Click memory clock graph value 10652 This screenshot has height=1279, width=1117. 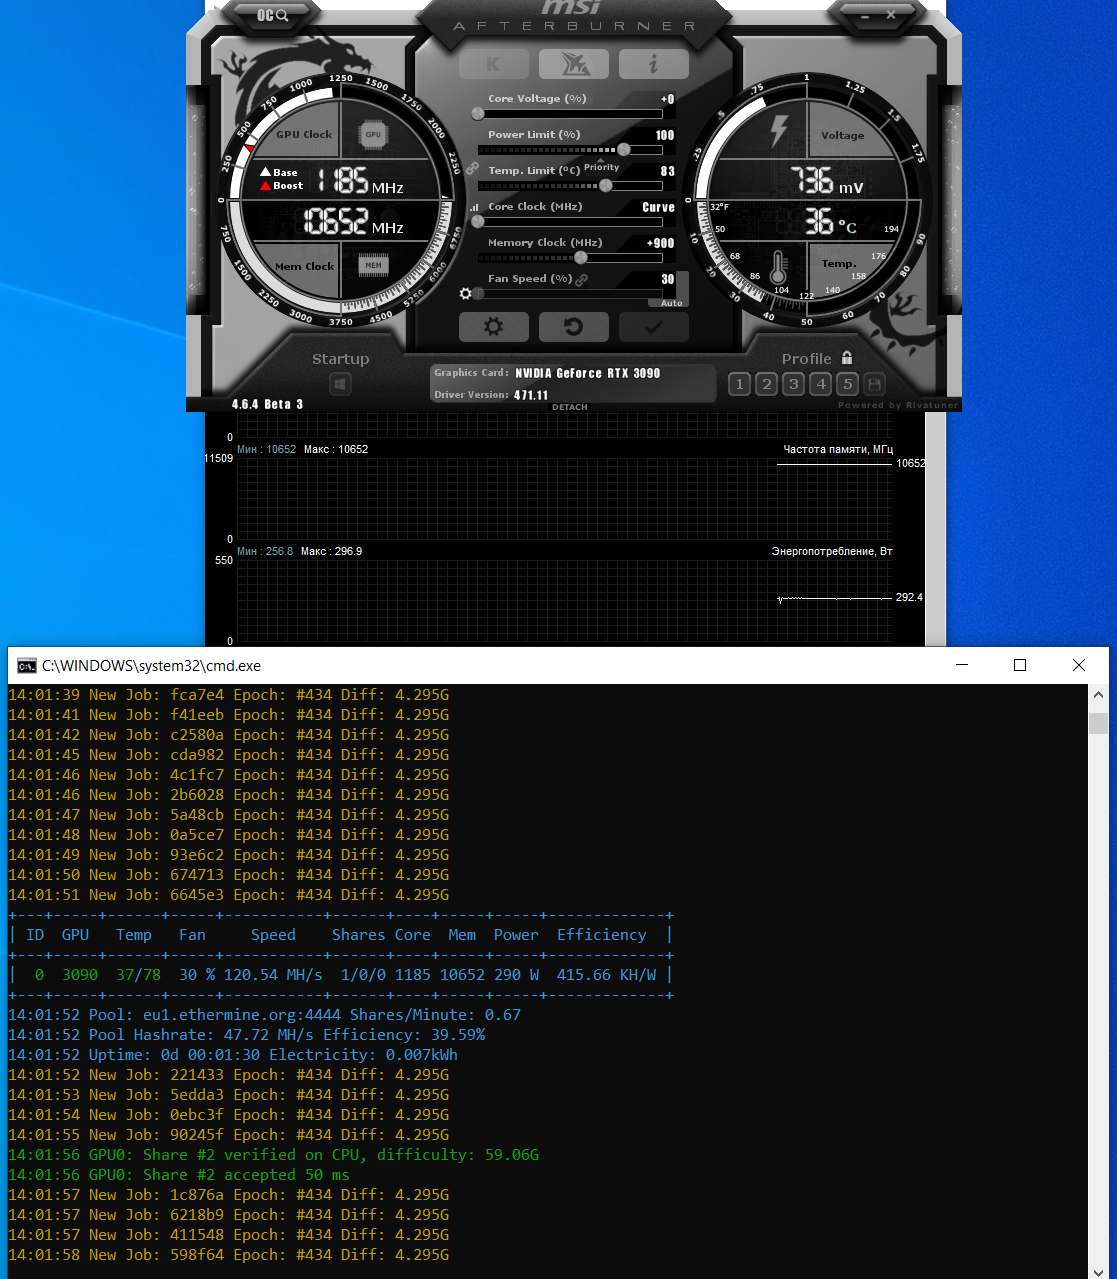click(x=911, y=463)
